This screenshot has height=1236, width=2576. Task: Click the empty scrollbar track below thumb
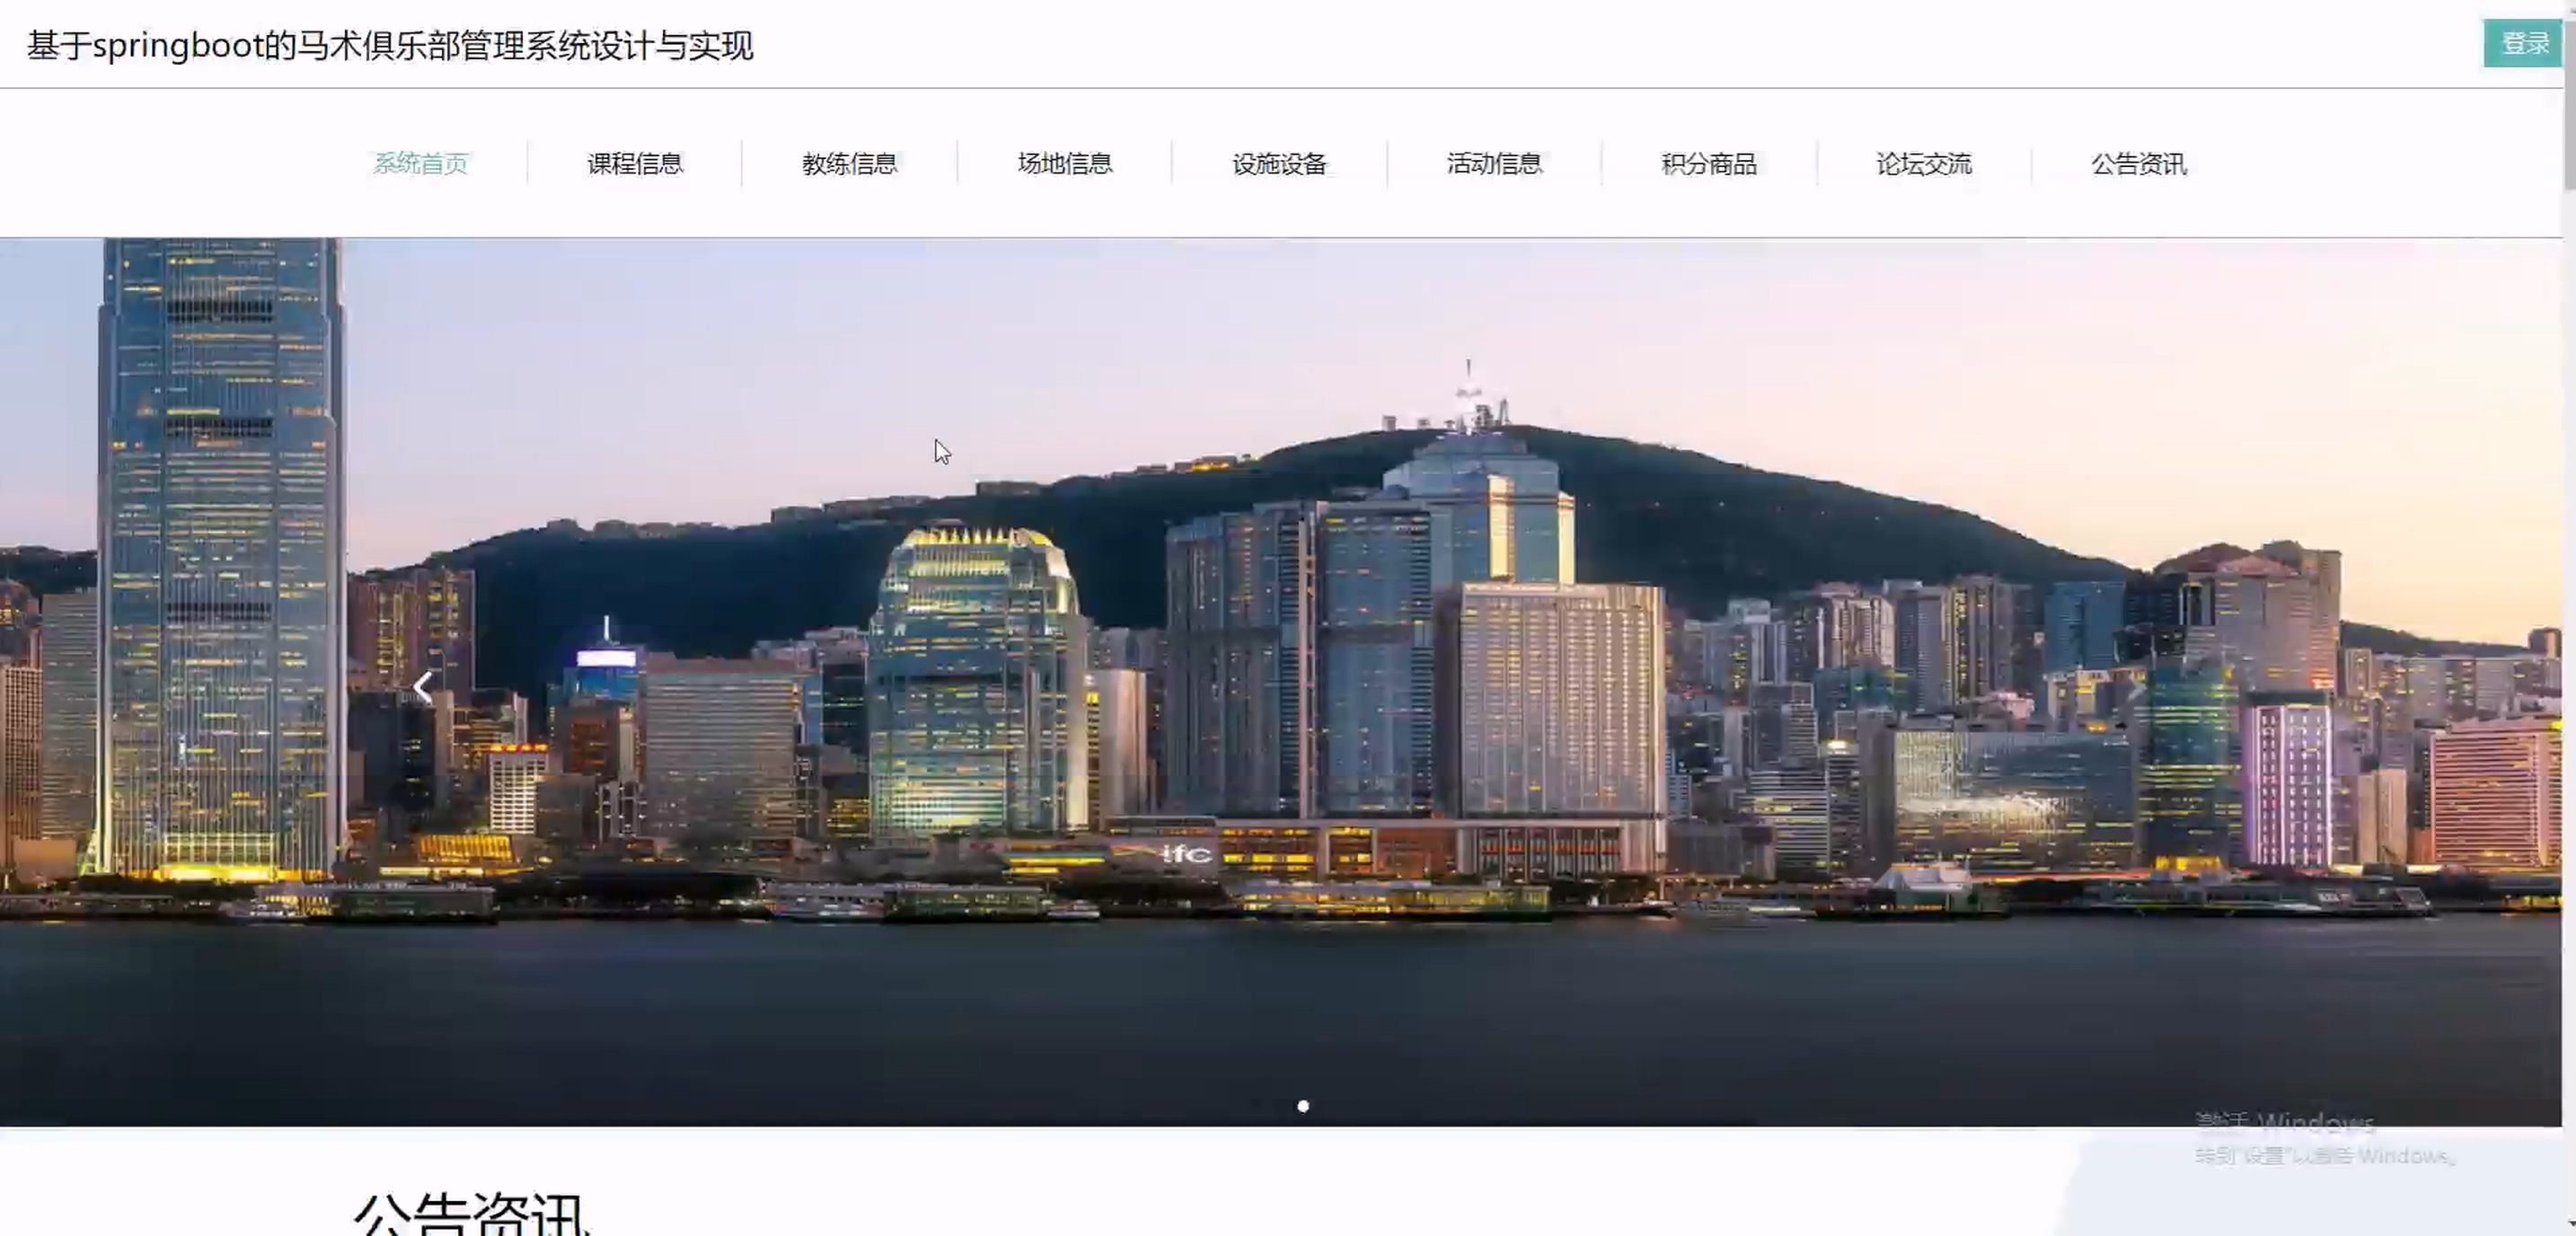(x=2569, y=700)
